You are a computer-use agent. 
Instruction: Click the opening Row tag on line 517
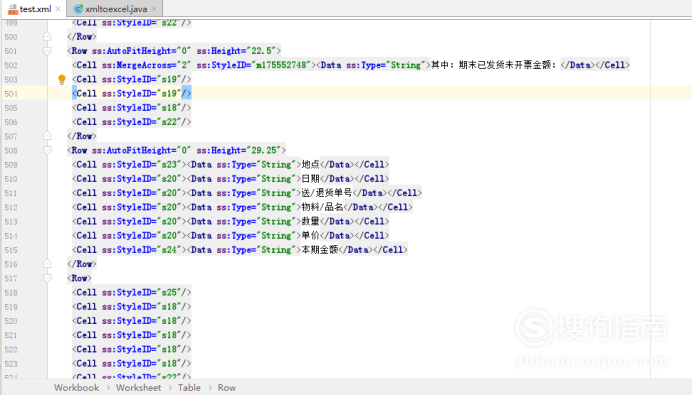[79, 278]
